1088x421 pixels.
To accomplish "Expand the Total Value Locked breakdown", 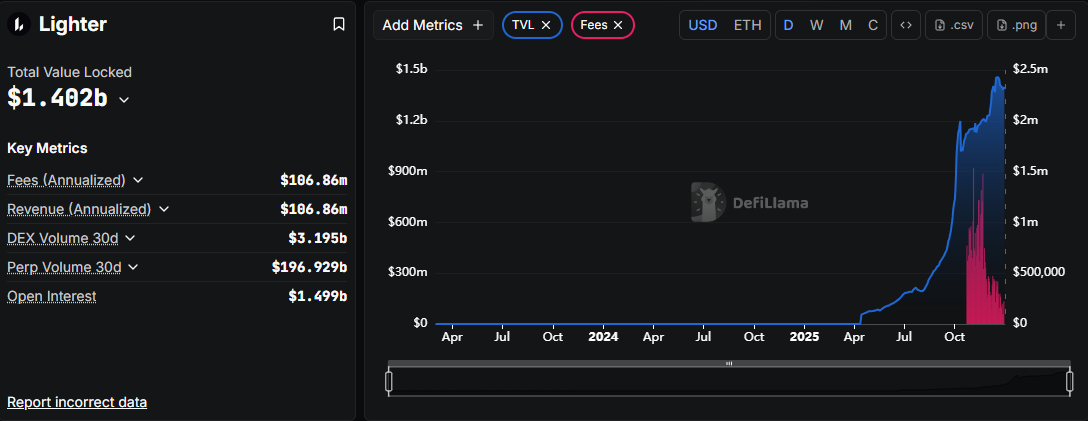I will (x=124, y=99).
